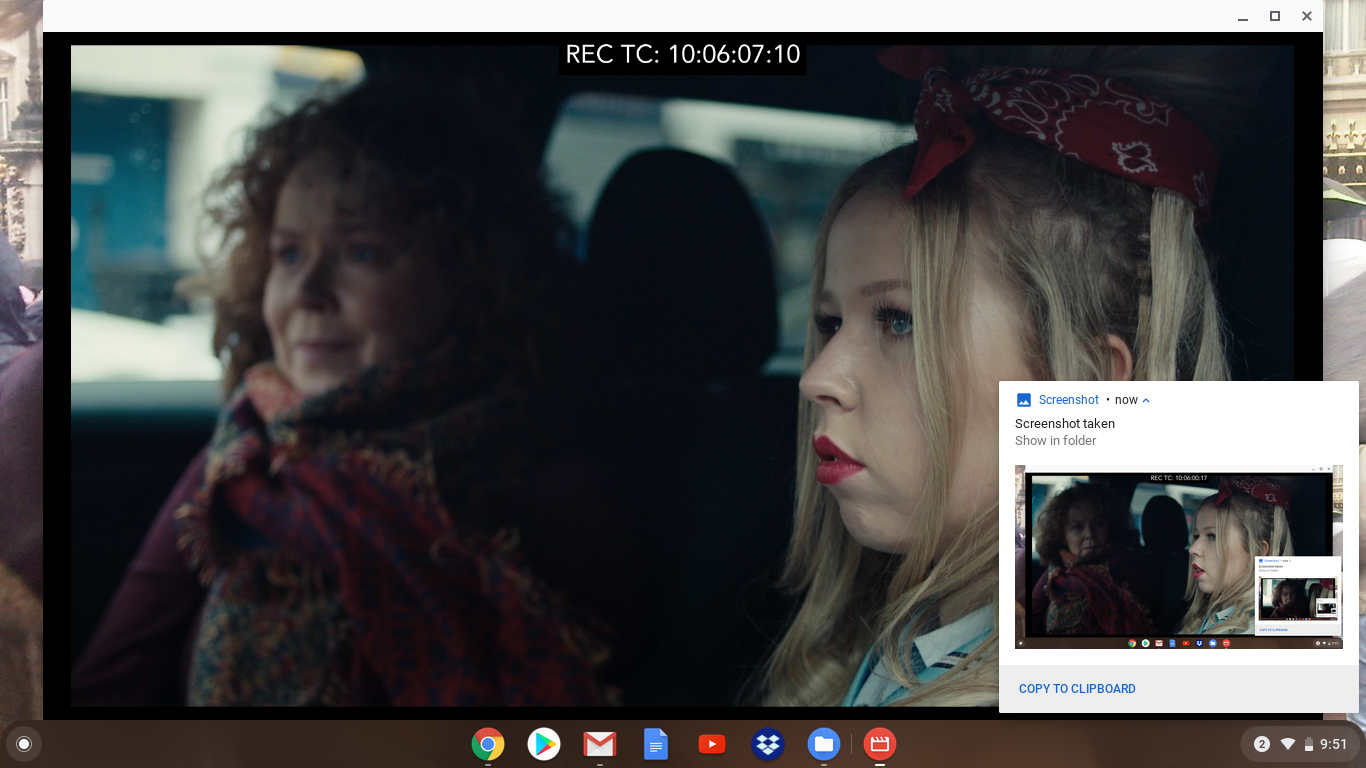Select the red video player shelf icon
Image resolution: width=1366 pixels, height=768 pixels.
tap(880, 744)
